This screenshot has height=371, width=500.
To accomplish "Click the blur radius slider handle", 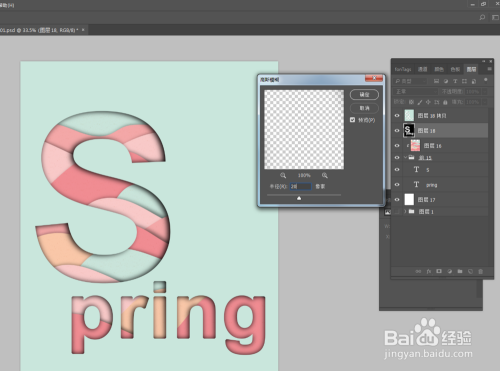I will (x=299, y=198).
